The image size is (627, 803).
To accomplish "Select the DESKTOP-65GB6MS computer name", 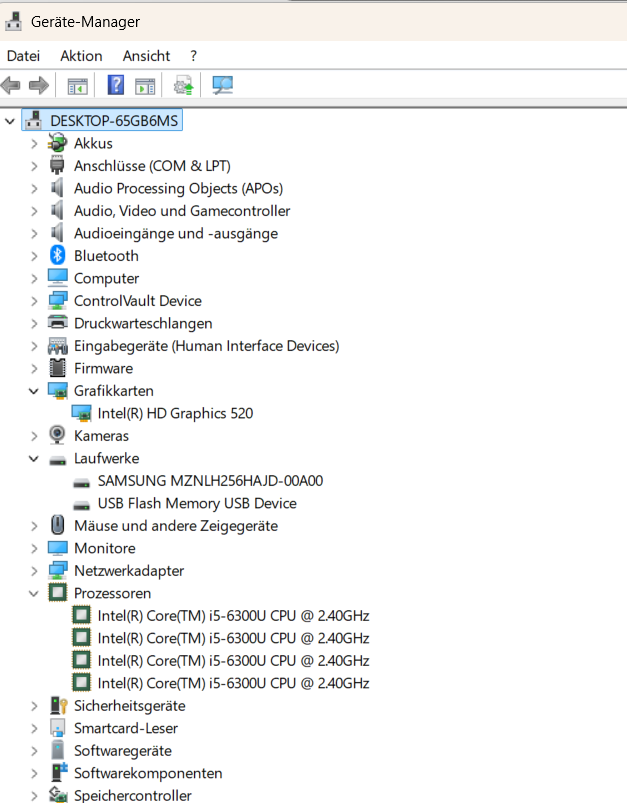I will [114, 121].
